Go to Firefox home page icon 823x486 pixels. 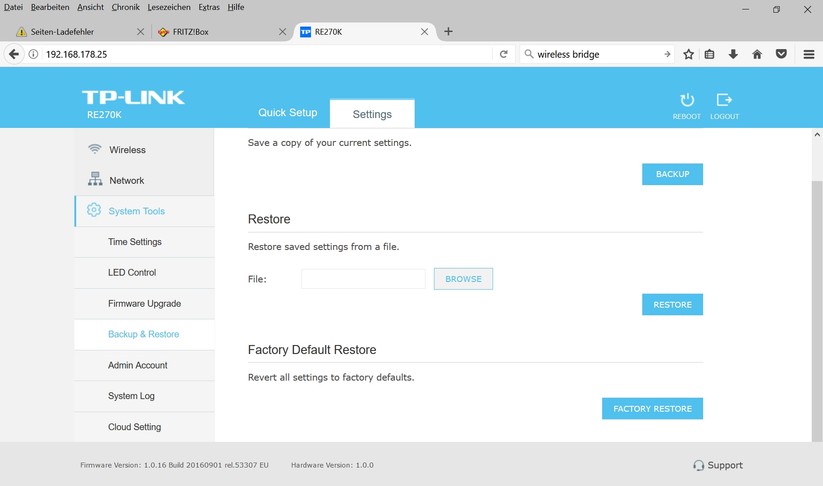coord(757,54)
